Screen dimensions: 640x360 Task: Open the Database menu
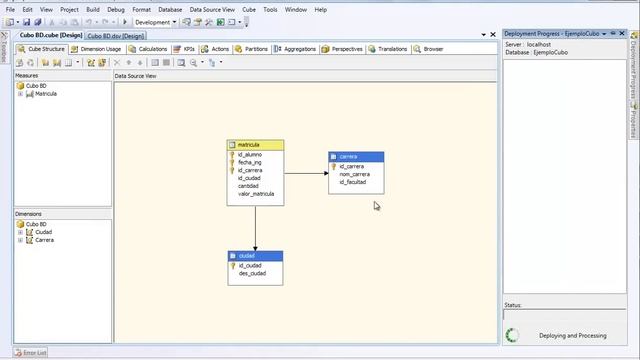click(x=170, y=9)
